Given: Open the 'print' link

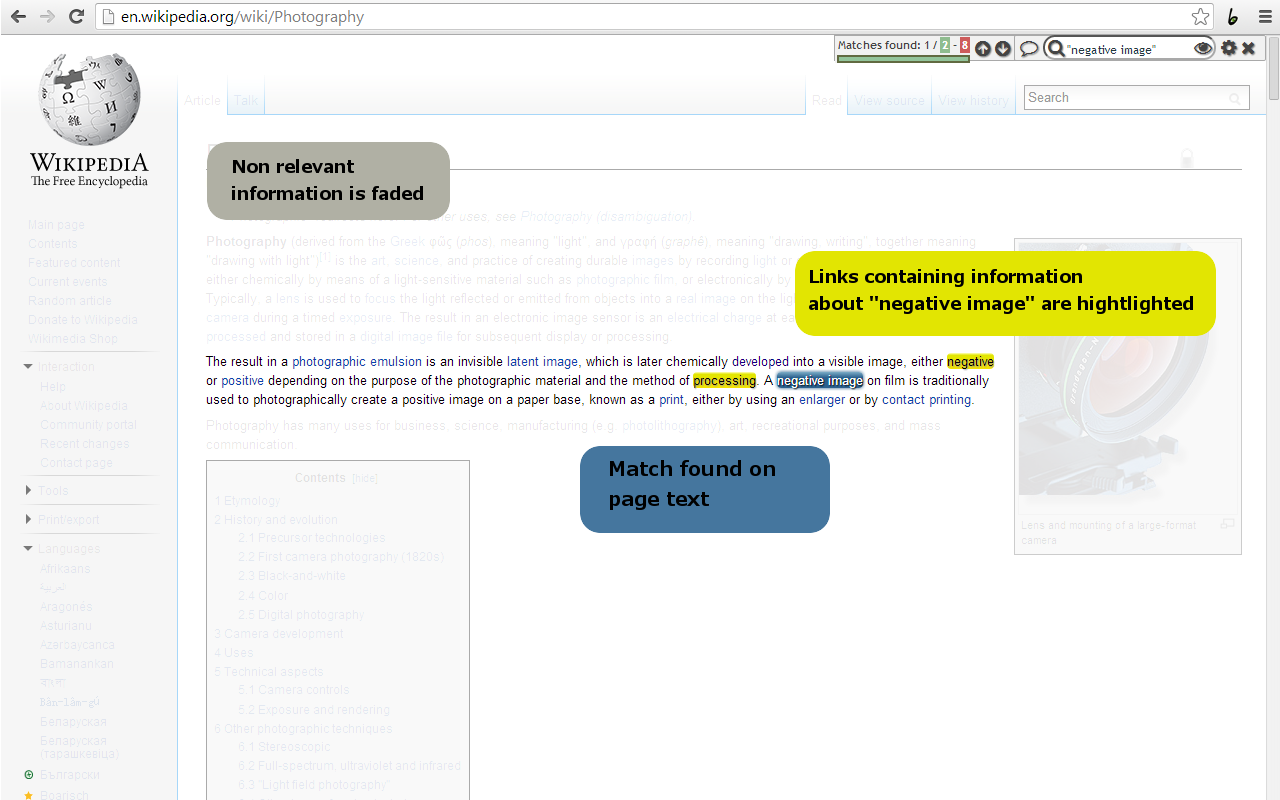Looking at the screenshot, I should click(671, 400).
